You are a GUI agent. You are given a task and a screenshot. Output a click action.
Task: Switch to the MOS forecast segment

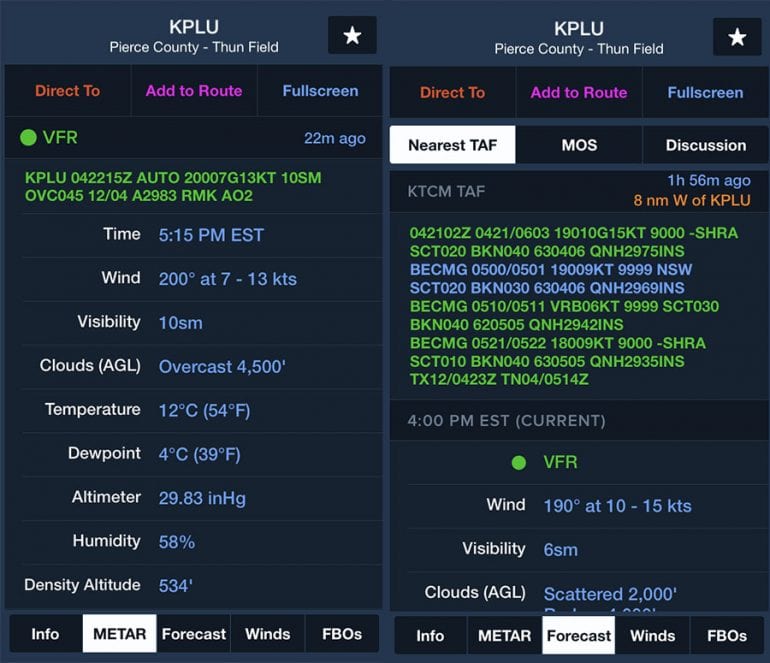coord(579,145)
